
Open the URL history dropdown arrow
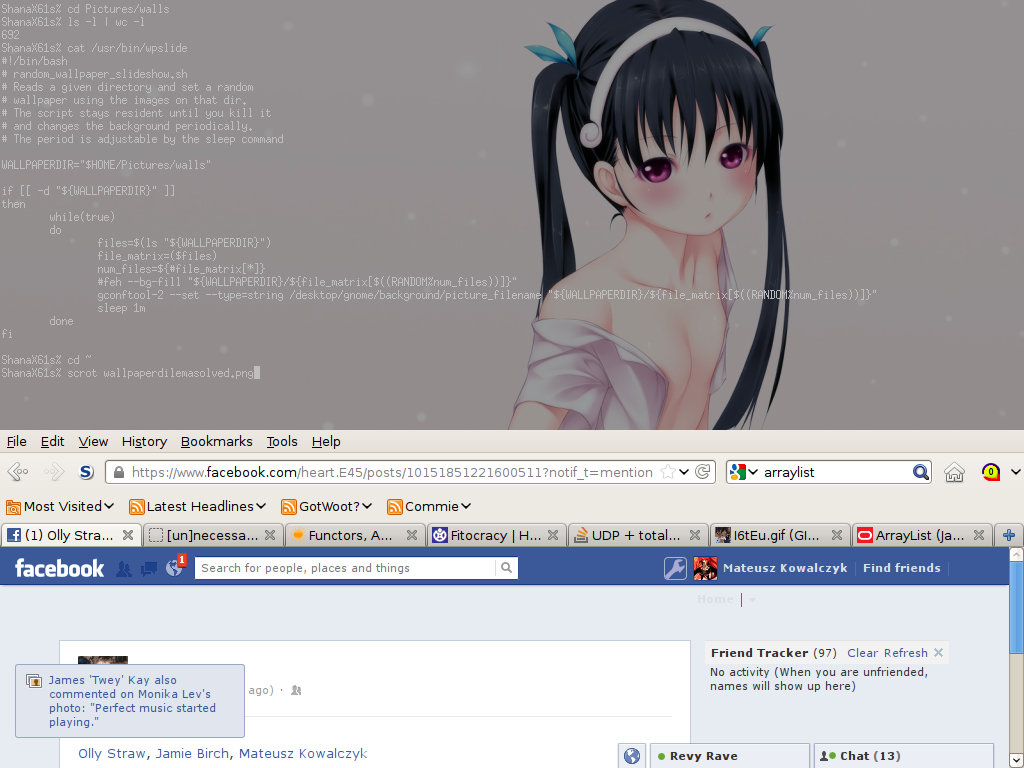pyautogui.click(x=684, y=472)
